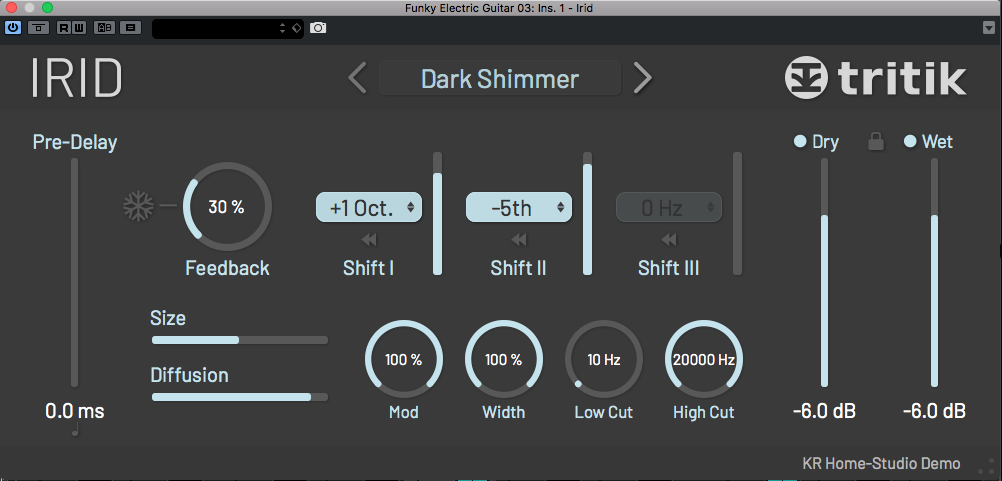The image size is (1002, 481).
Task: Open the Shift III 0 Hz dropdown
Action: click(668, 208)
